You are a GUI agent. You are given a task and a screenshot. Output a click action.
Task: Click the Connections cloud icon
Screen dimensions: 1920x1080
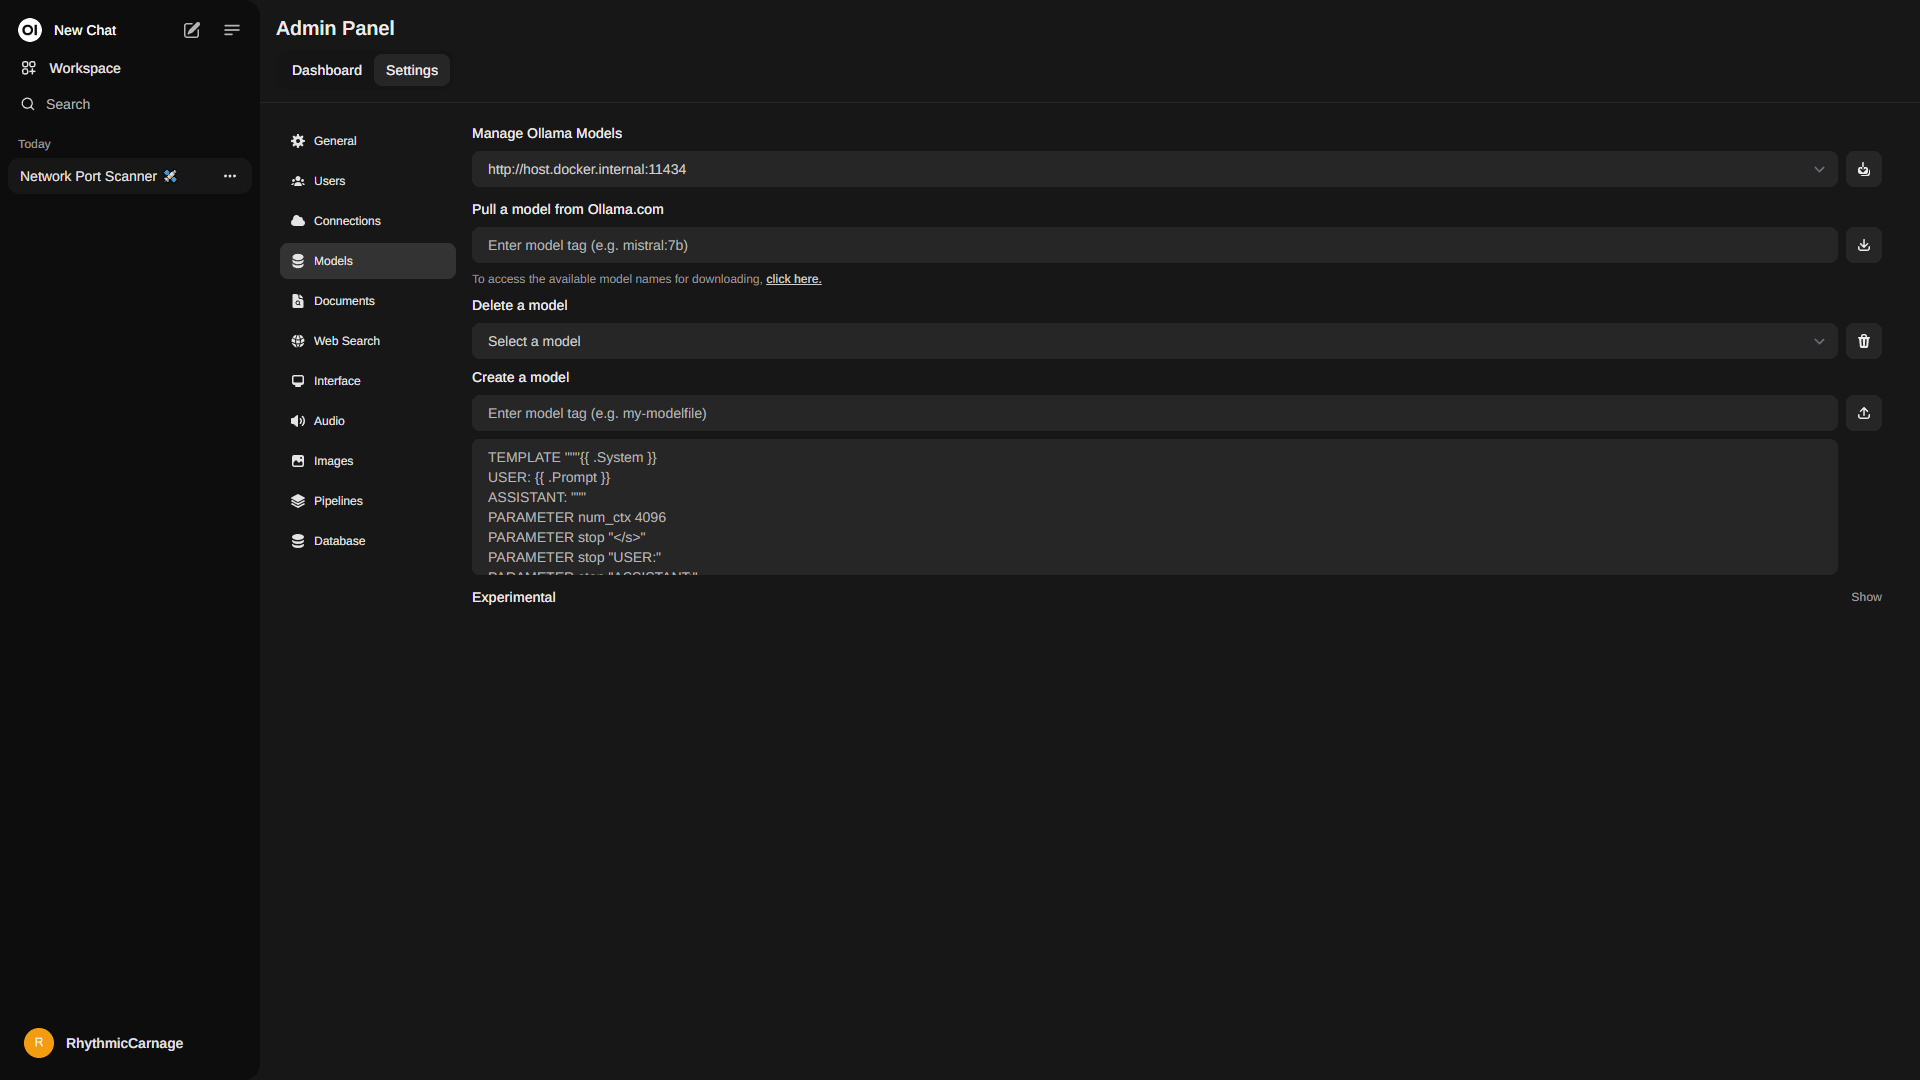(x=298, y=221)
